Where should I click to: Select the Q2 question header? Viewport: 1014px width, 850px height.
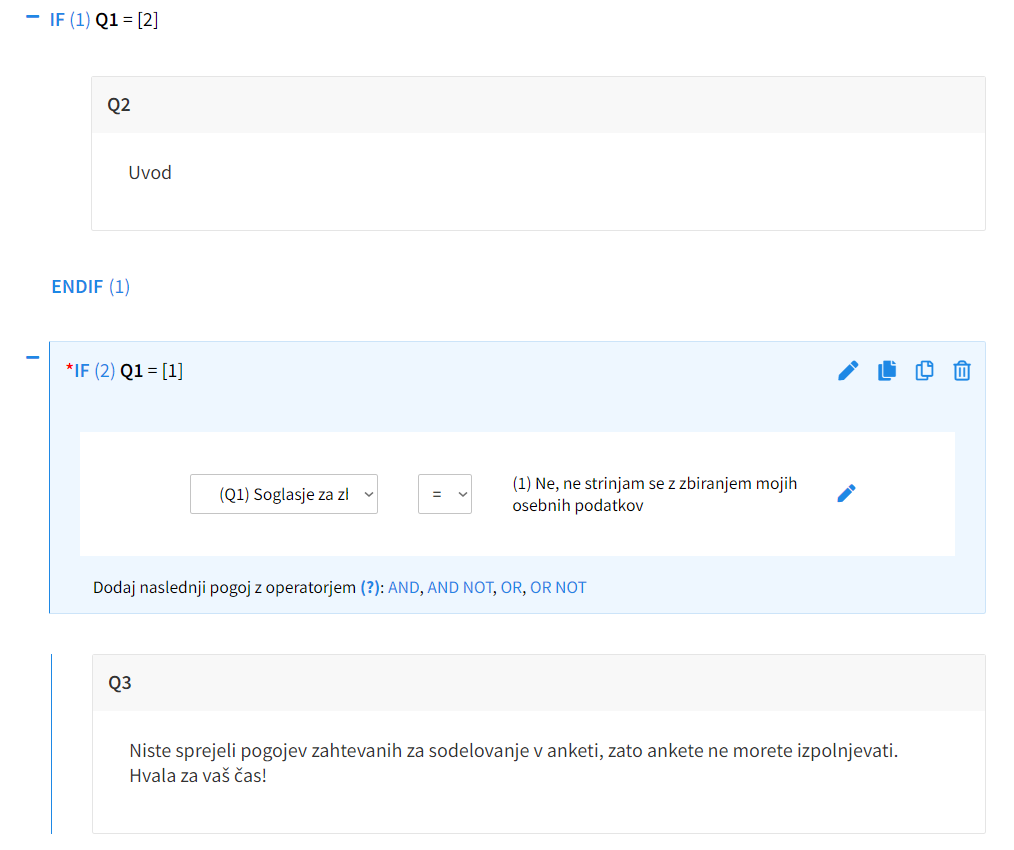pyautogui.click(x=538, y=105)
